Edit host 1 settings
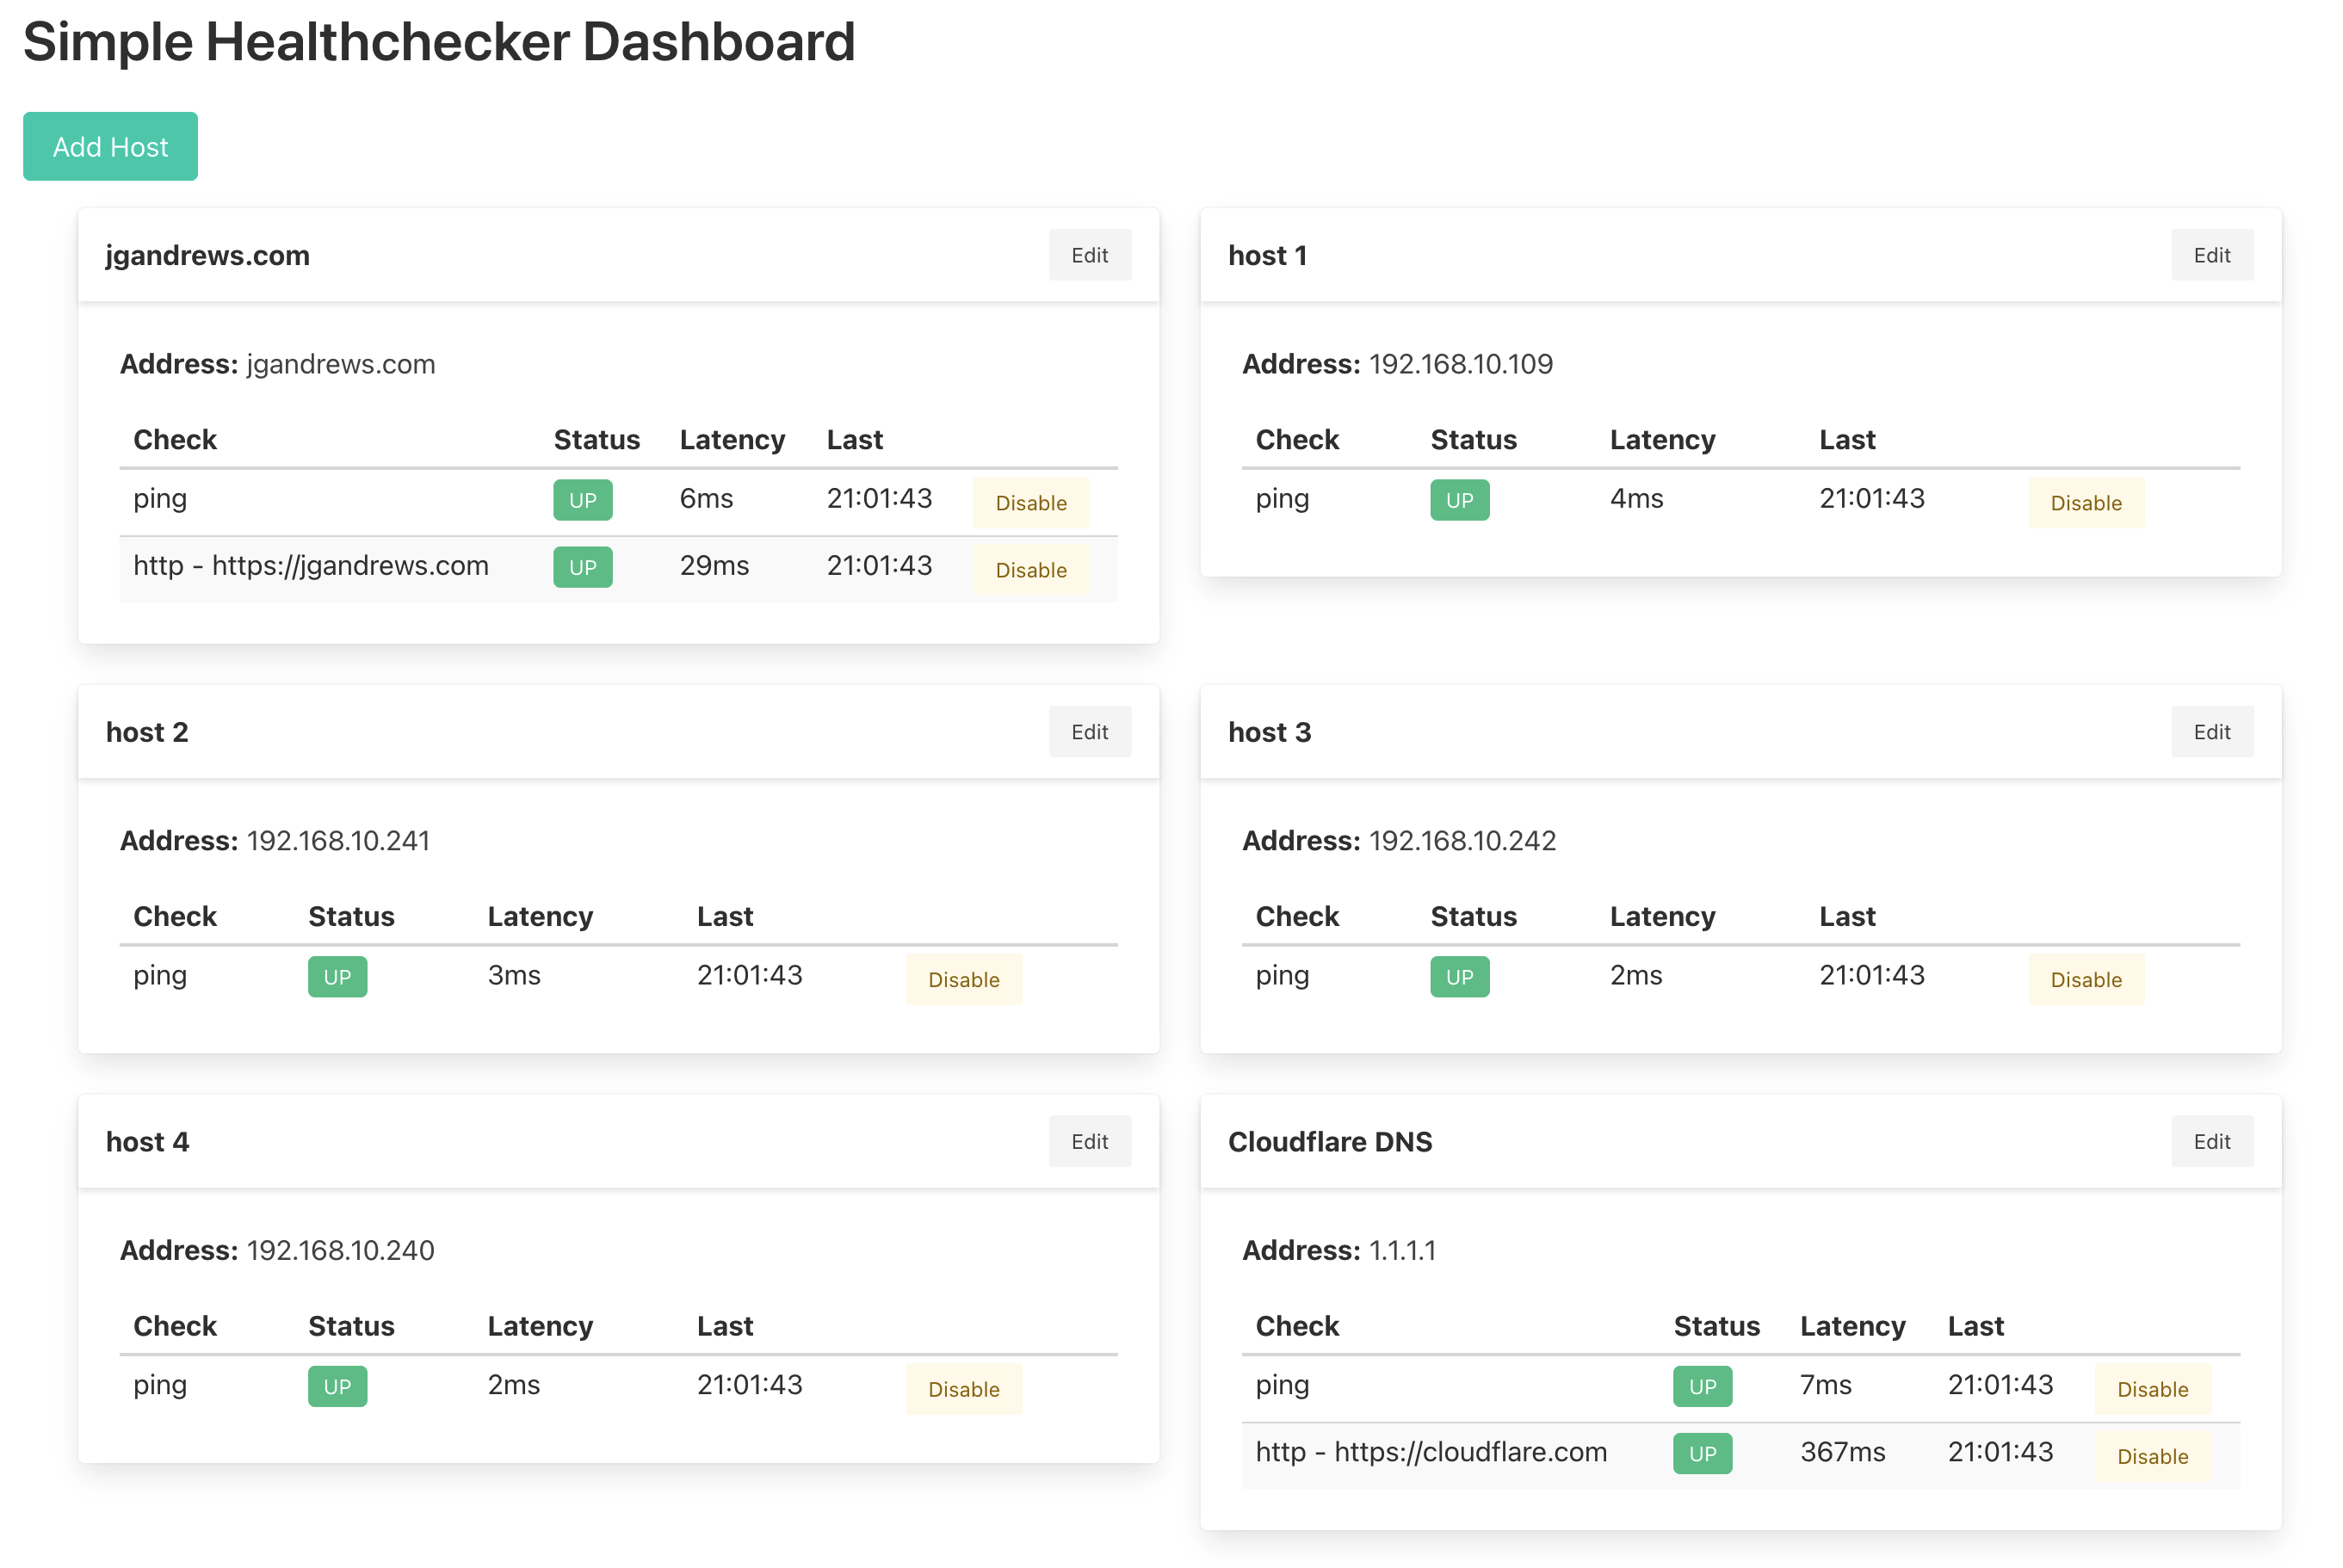 click(x=2212, y=255)
